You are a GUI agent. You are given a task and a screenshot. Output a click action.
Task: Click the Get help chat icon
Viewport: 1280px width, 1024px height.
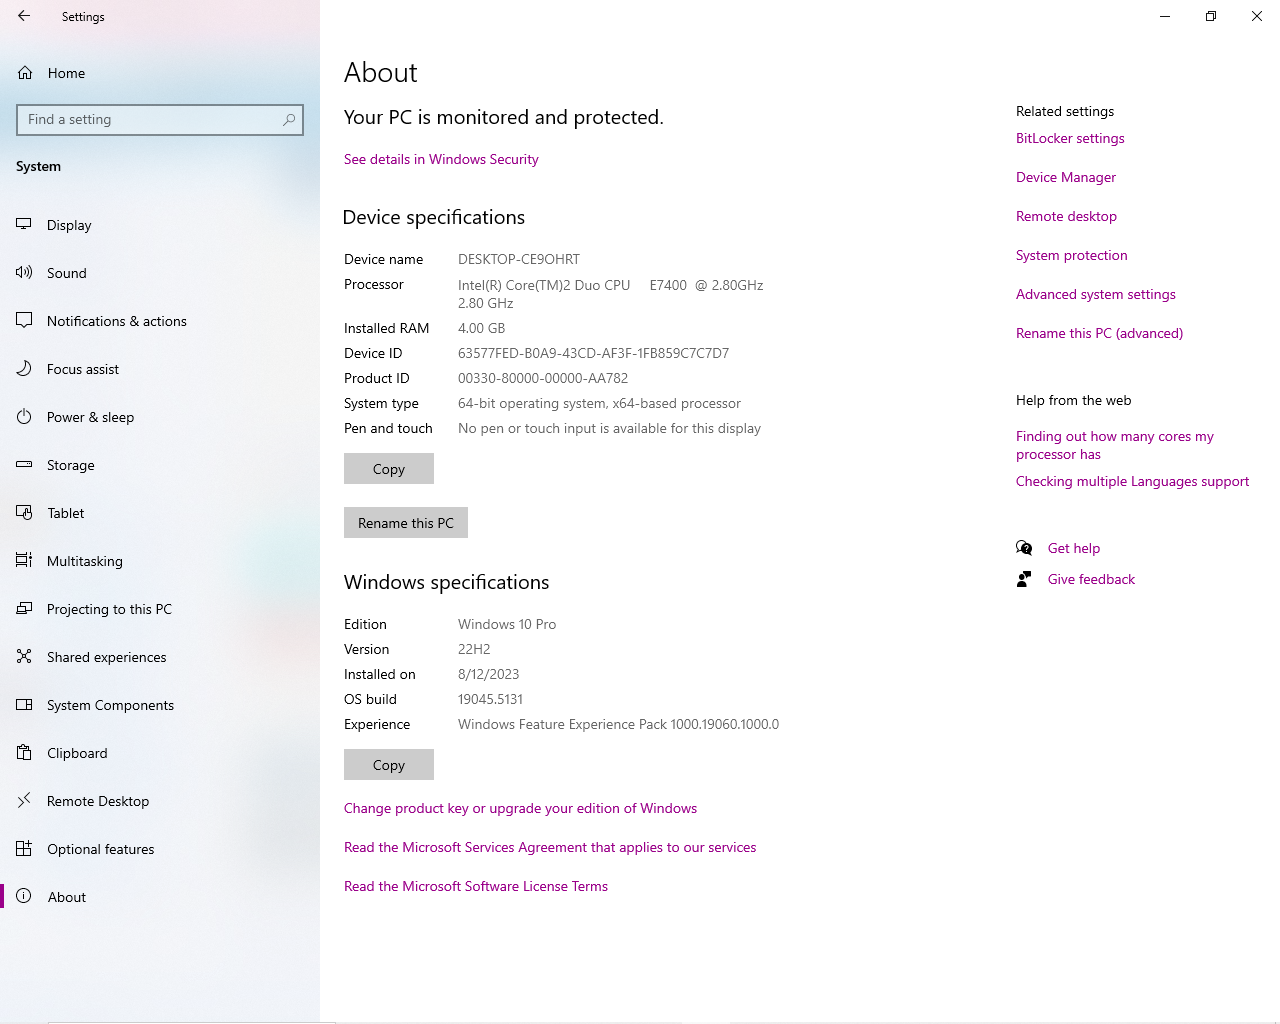click(x=1024, y=548)
